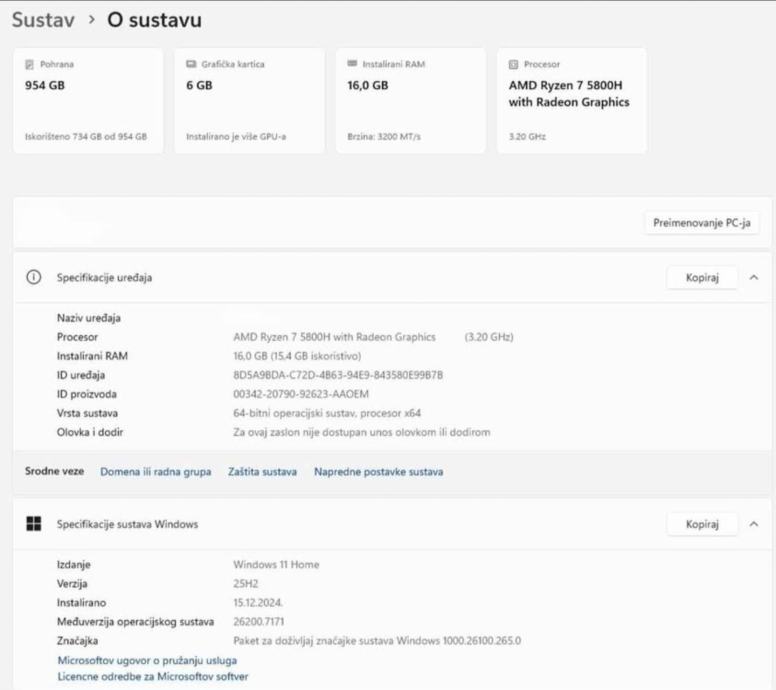Copy Windows specifications with Kopiraj
Image resolution: width=776 pixels, height=690 pixels.
(x=702, y=524)
